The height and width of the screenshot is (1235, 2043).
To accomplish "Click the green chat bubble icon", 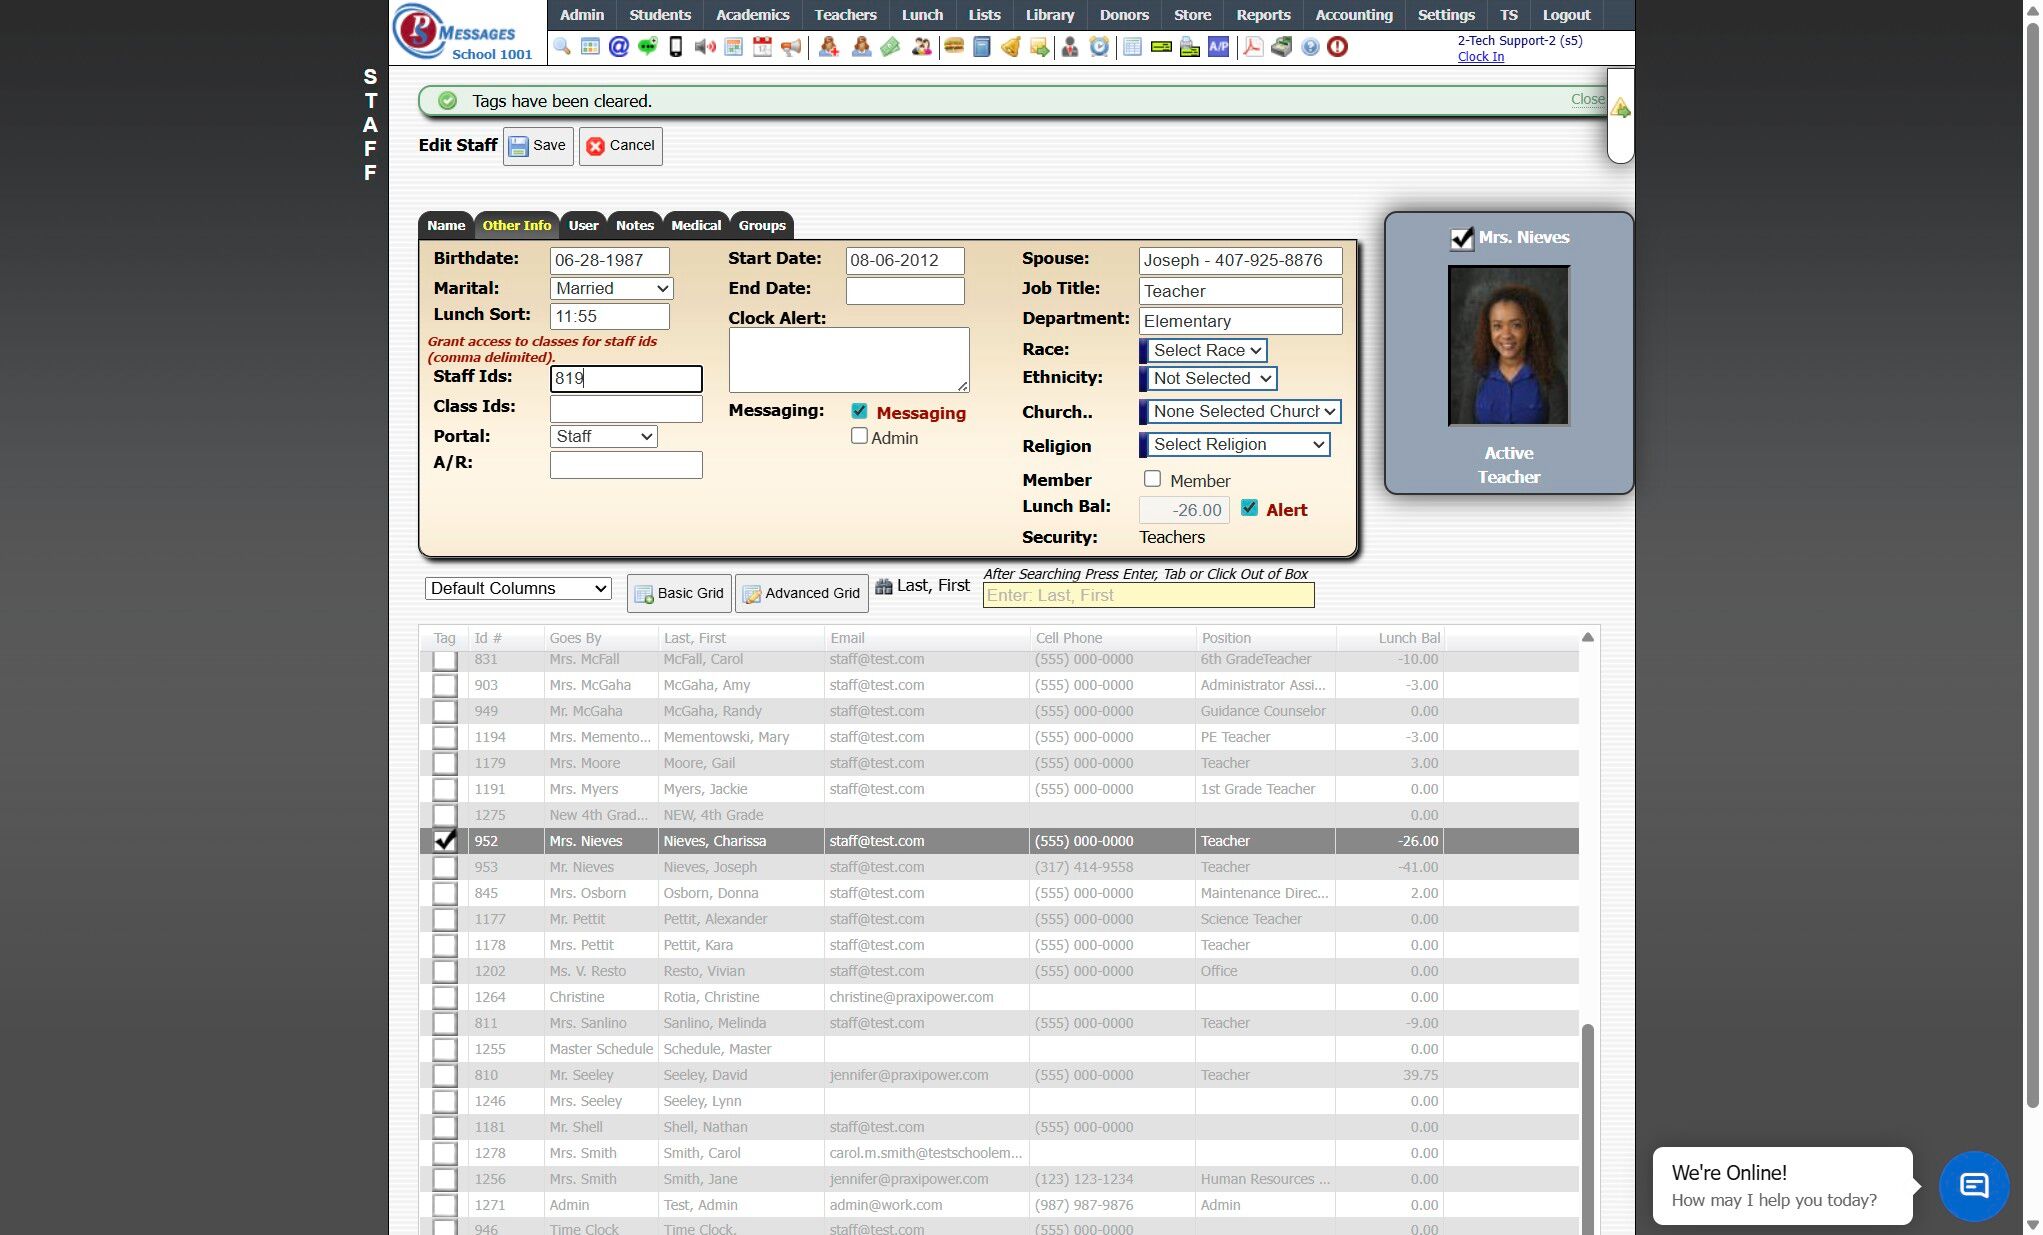I will (647, 47).
